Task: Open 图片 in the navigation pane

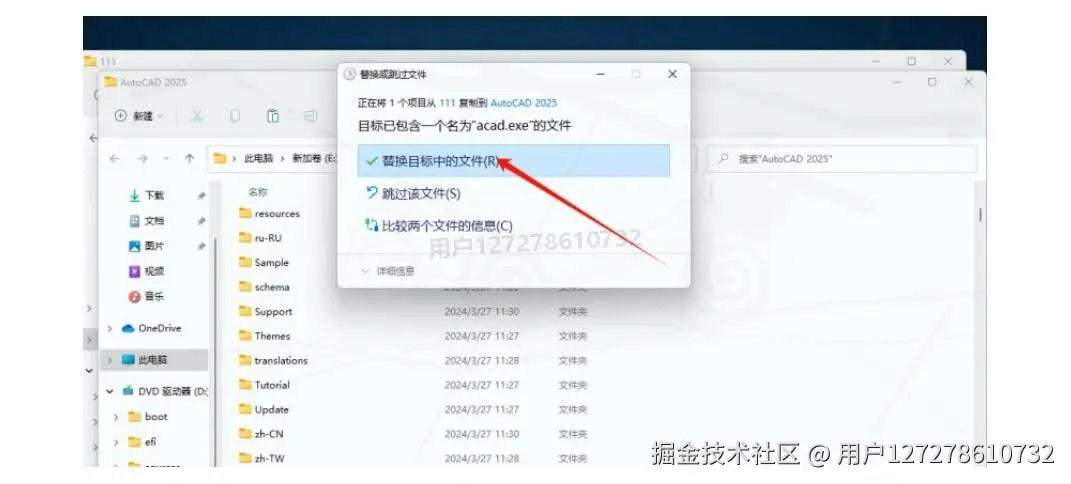Action: point(154,246)
